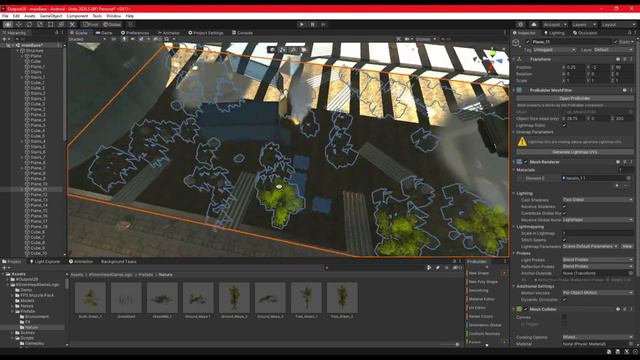The image size is (640, 360).
Task: Click the ProBuilder Material Editor button
Action: coord(481,299)
